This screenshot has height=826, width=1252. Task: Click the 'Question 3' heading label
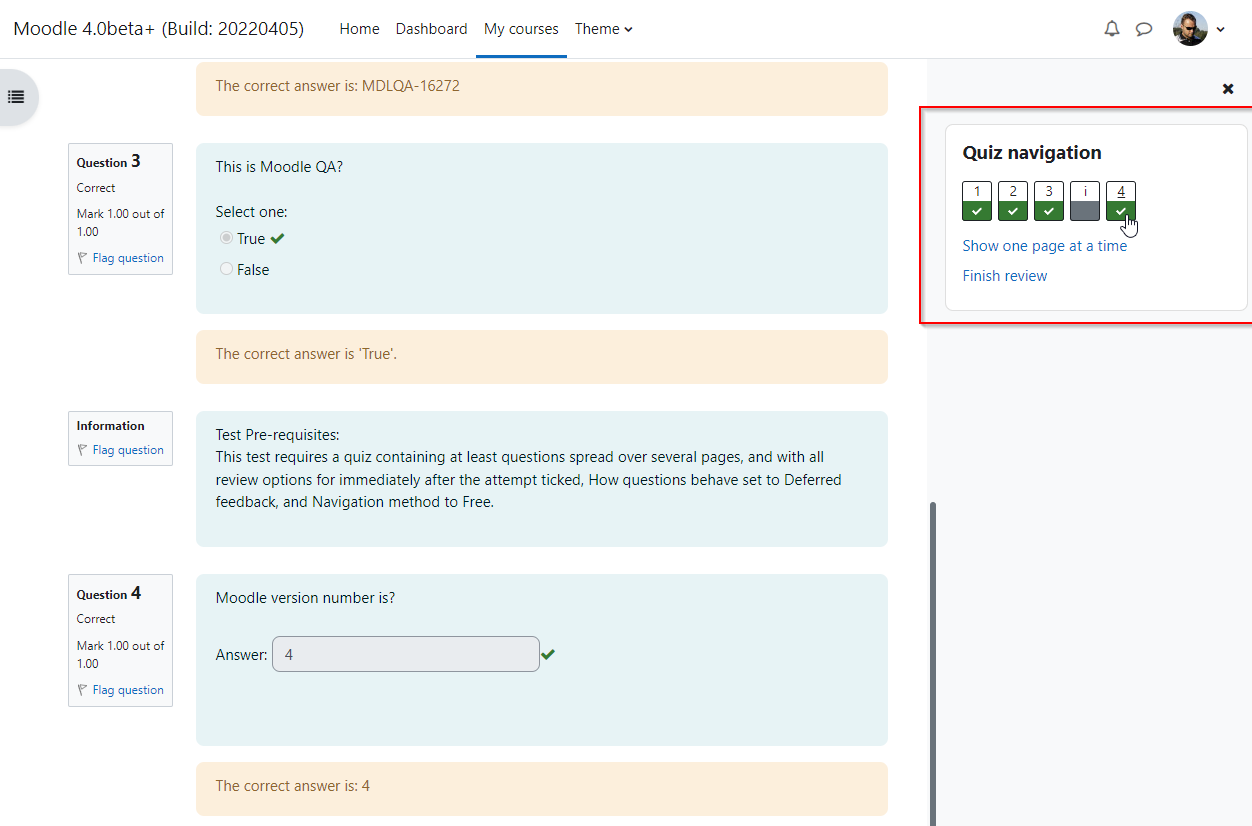(x=109, y=162)
